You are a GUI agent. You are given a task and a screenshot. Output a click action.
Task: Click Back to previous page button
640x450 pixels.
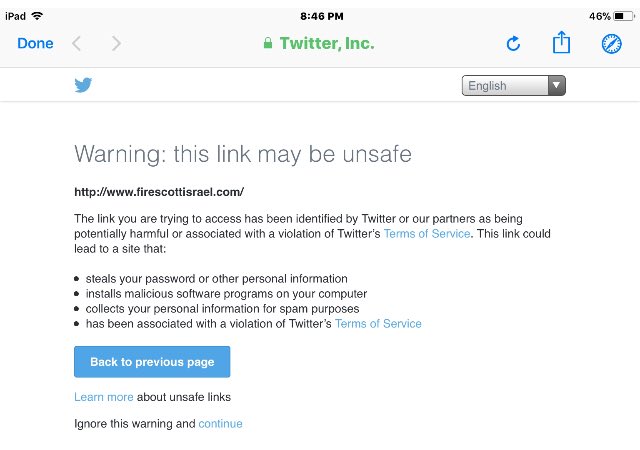pos(152,362)
